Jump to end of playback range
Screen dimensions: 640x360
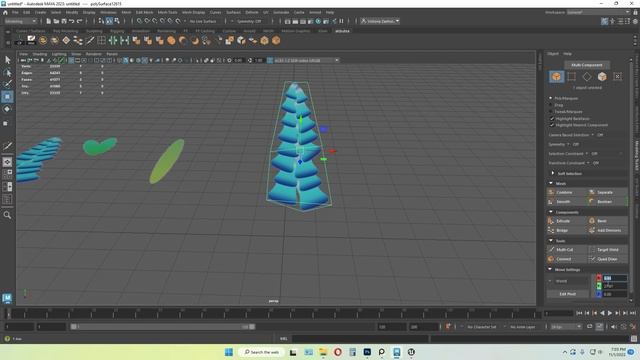pyautogui.click(x=633, y=313)
